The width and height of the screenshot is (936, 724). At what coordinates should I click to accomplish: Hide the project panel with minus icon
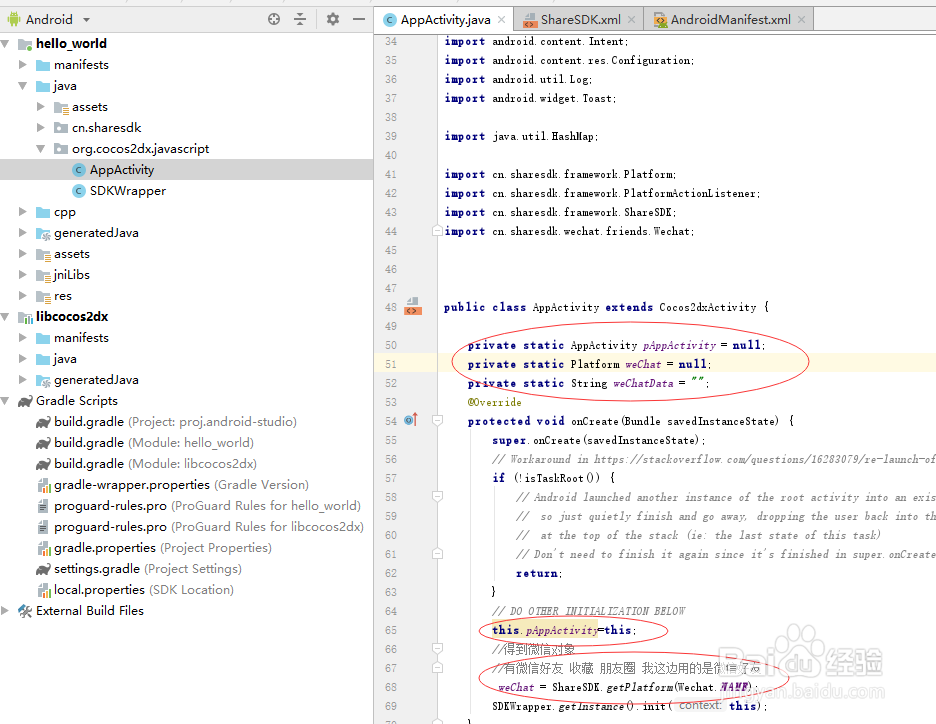point(359,19)
